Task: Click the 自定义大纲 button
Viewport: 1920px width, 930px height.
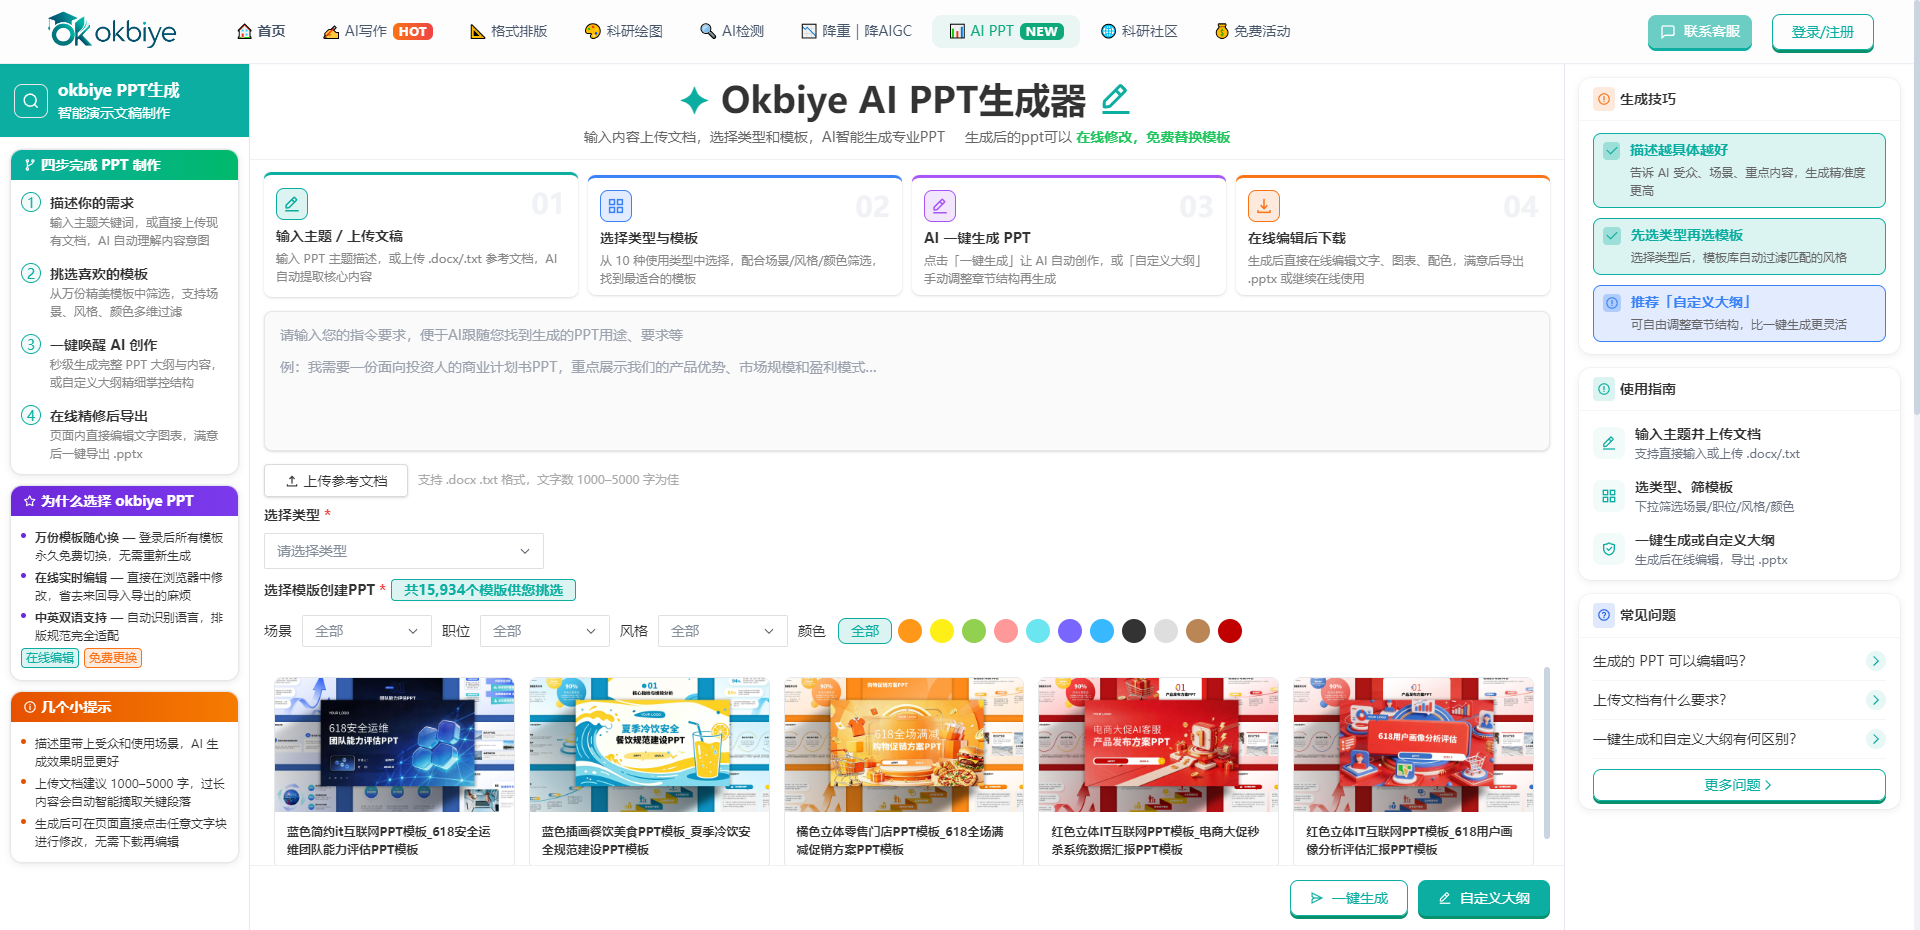Action: [x=1484, y=898]
